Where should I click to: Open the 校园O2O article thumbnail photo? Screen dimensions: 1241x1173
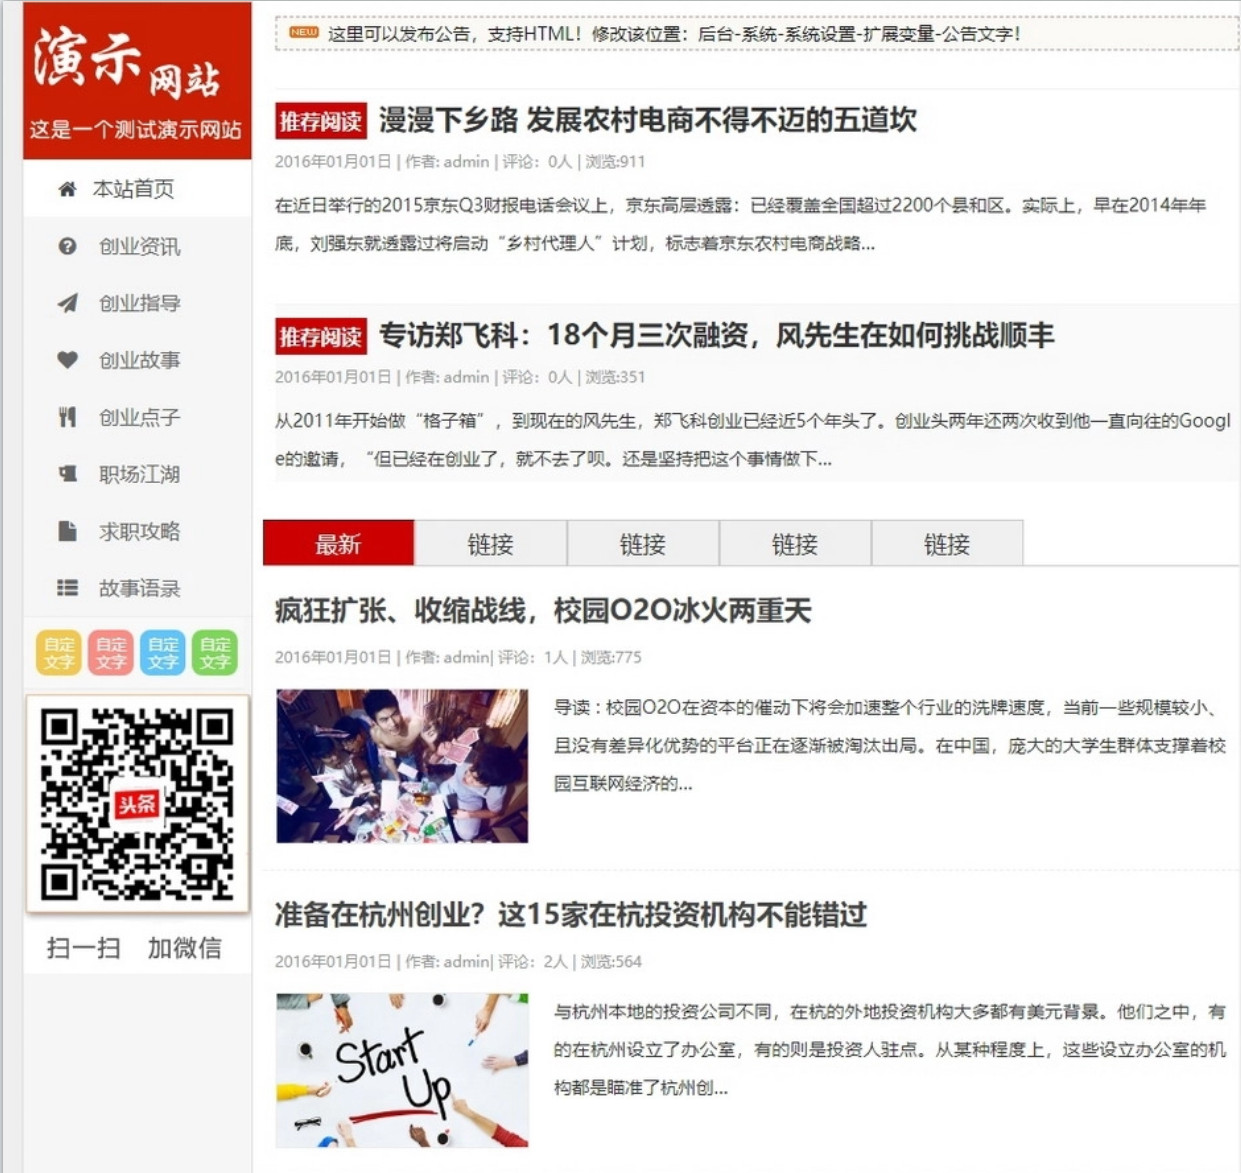pos(402,766)
